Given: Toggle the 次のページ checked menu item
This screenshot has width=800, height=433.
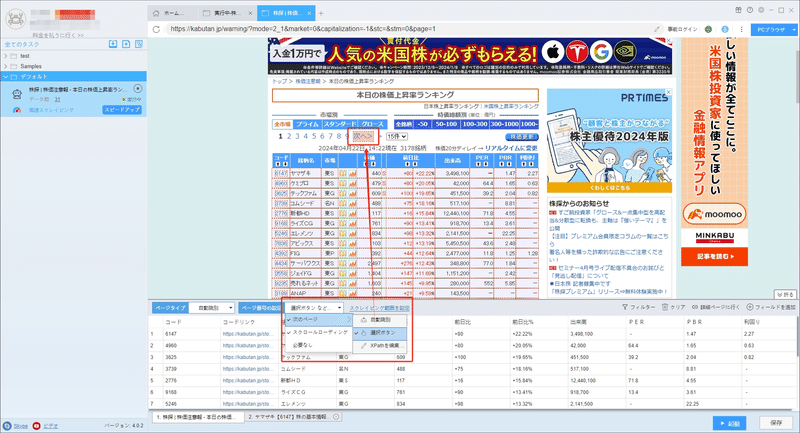Looking at the screenshot, I should 318,319.
